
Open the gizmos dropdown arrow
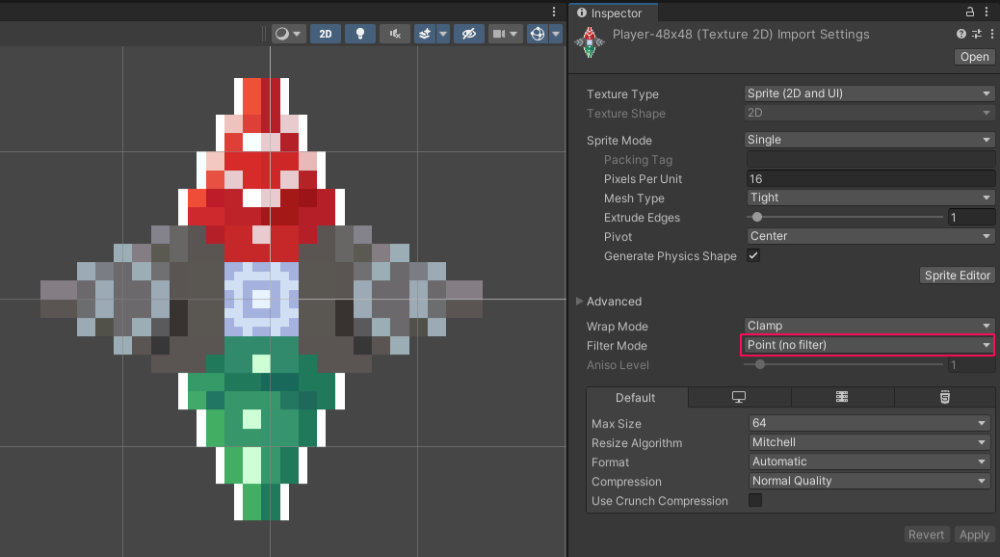555,34
